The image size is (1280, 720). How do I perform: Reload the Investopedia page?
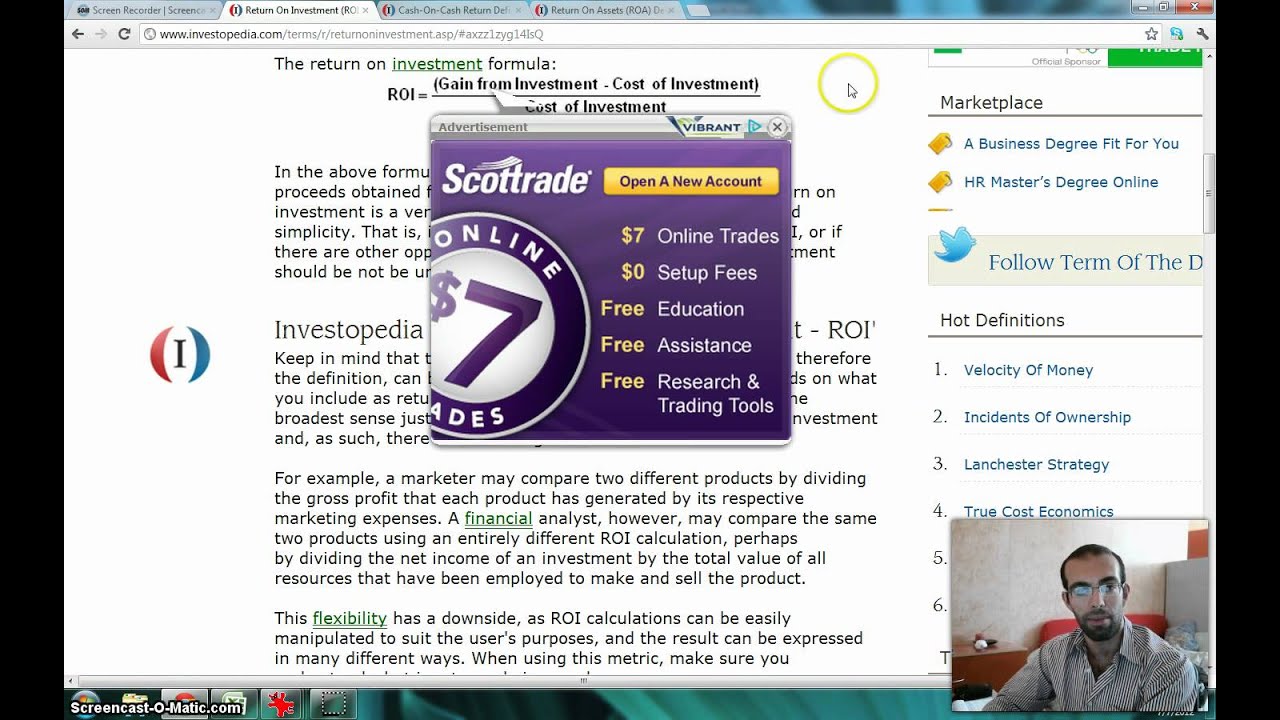124,34
